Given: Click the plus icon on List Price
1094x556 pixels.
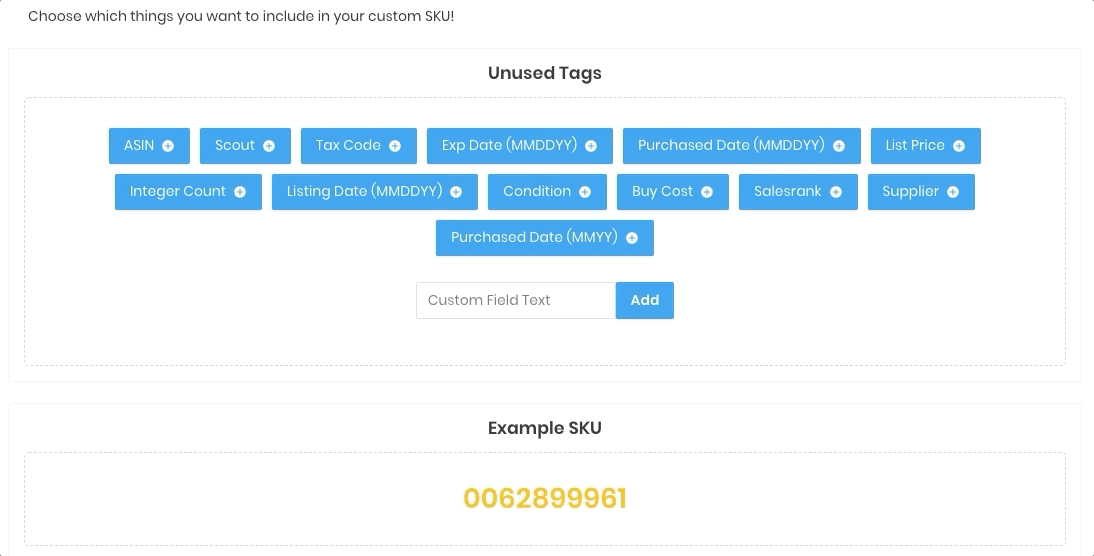Looking at the screenshot, I should [959, 146].
